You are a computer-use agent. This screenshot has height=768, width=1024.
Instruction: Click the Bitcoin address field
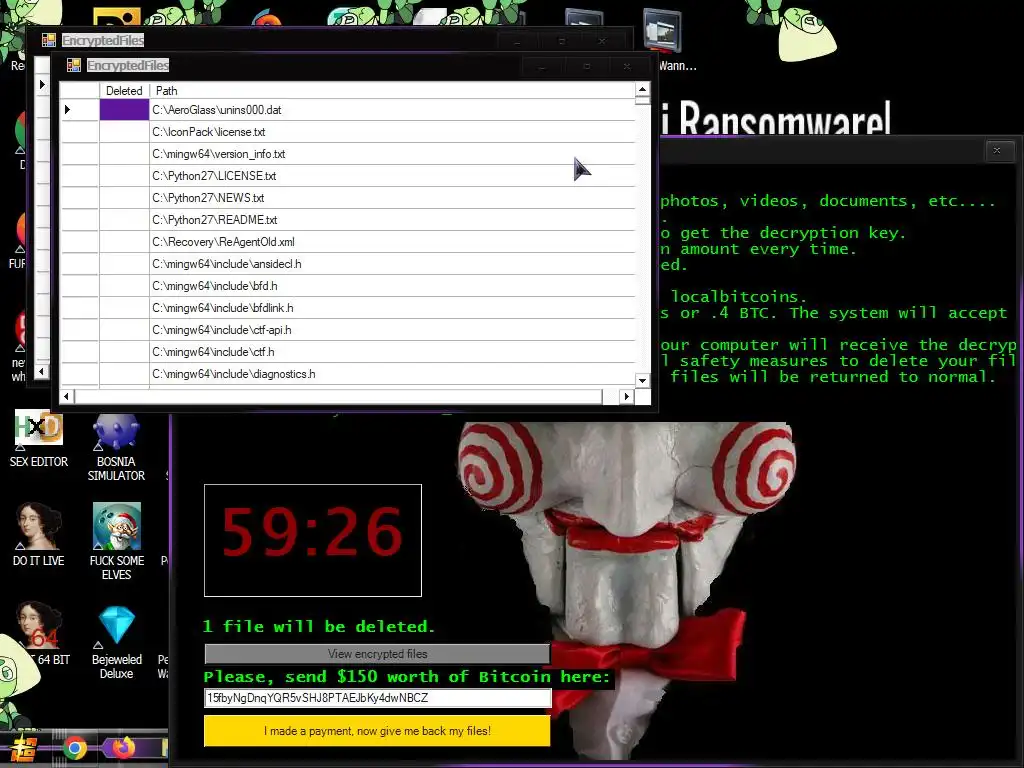(x=377, y=697)
